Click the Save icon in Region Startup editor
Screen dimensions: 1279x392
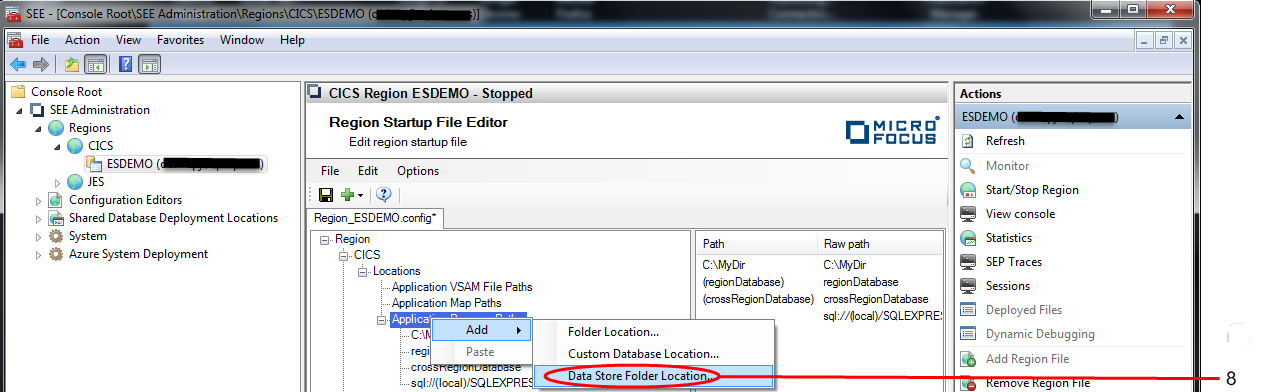[325, 194]
